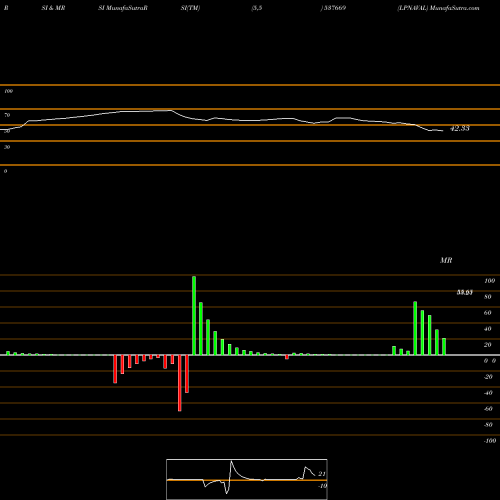500x500 pixels.
Task: Click the mini chart value -10
Action: click(x=322, y=486)
